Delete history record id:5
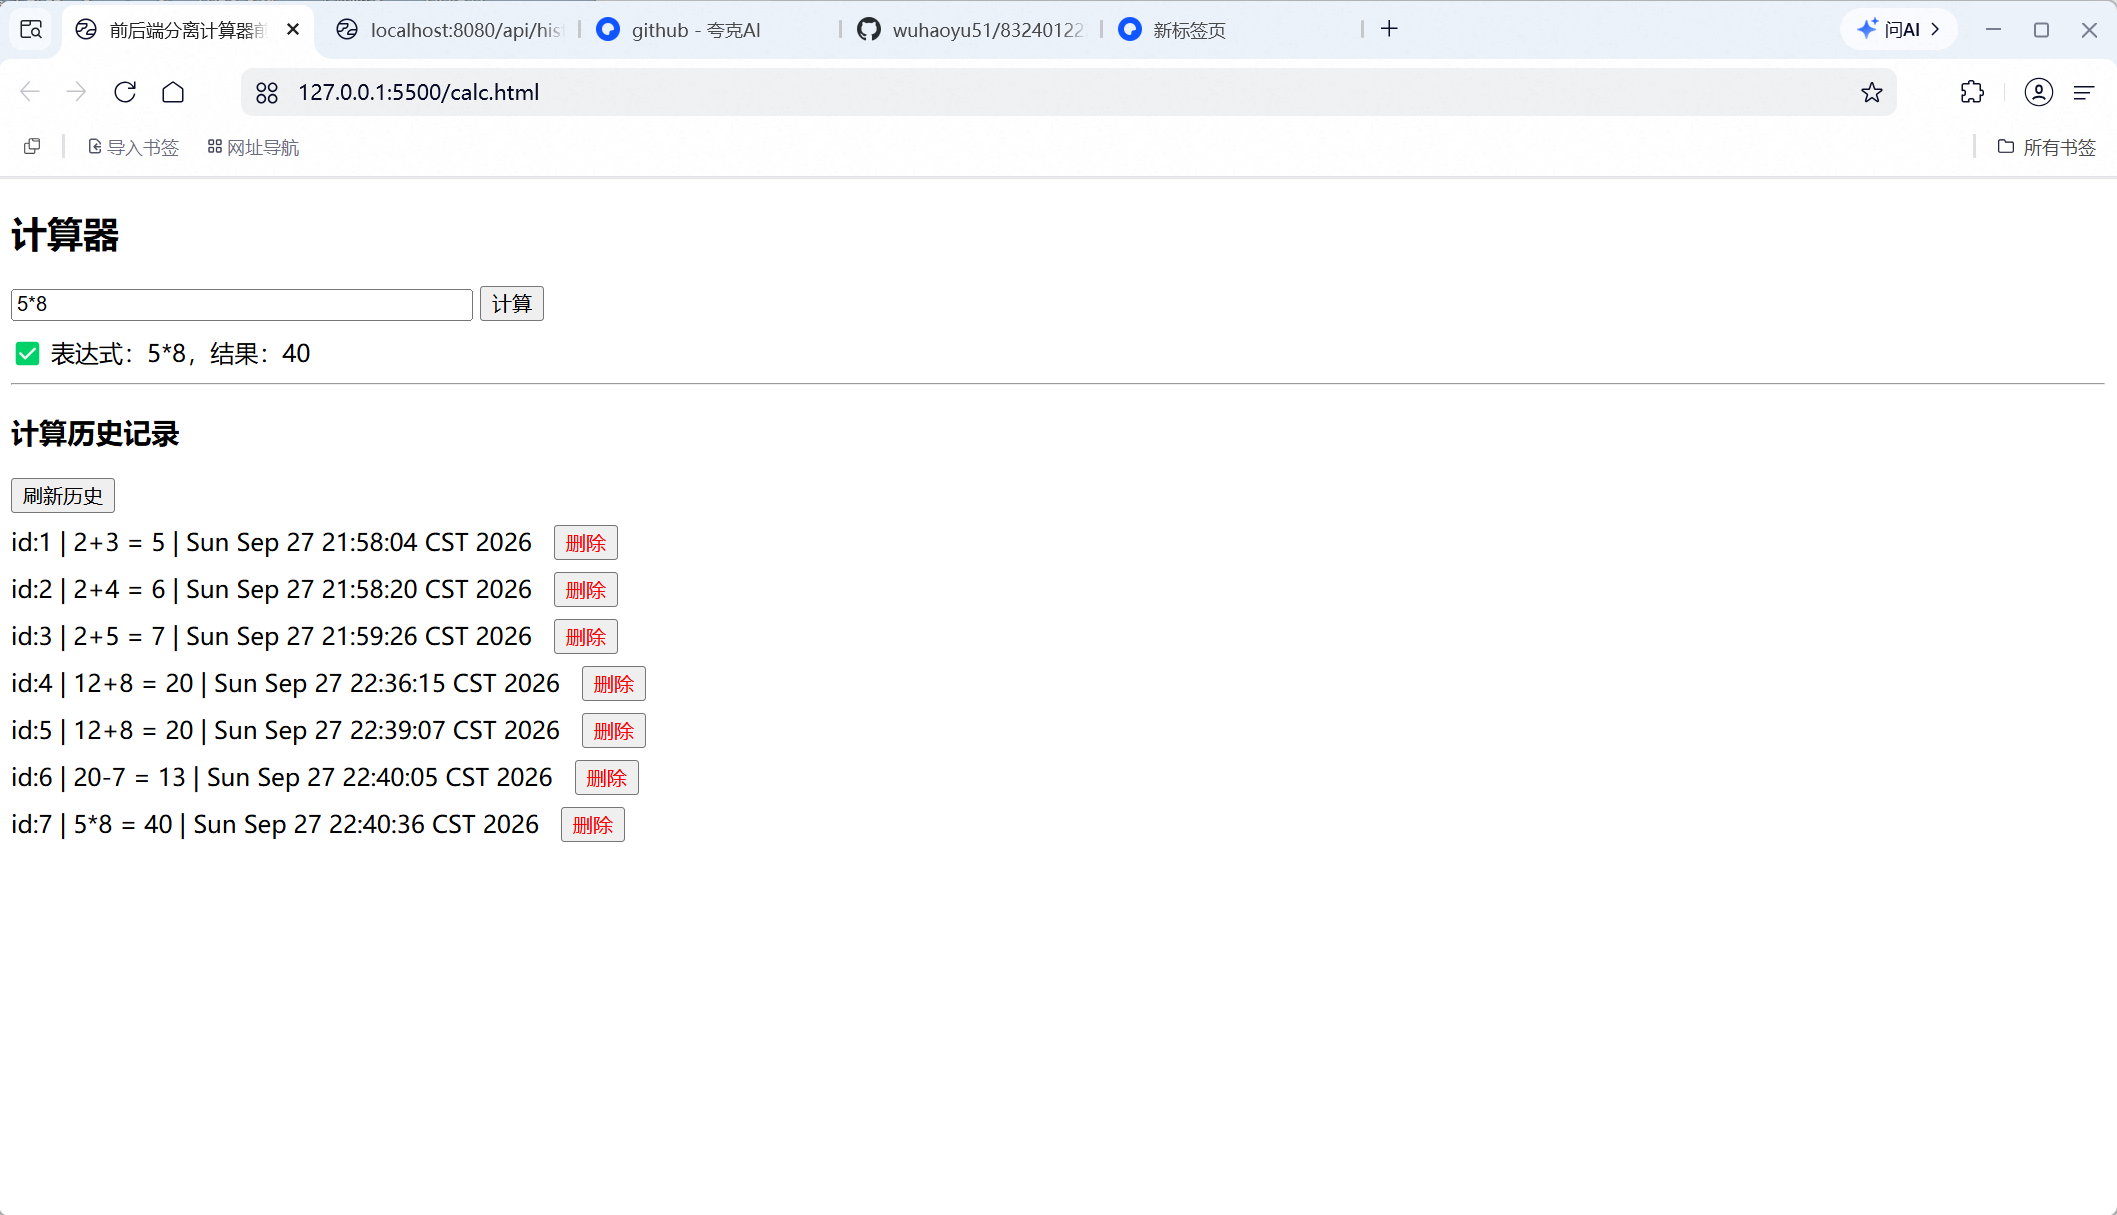Screen dimensions: 2117x1215 click(x=614, y=731)
